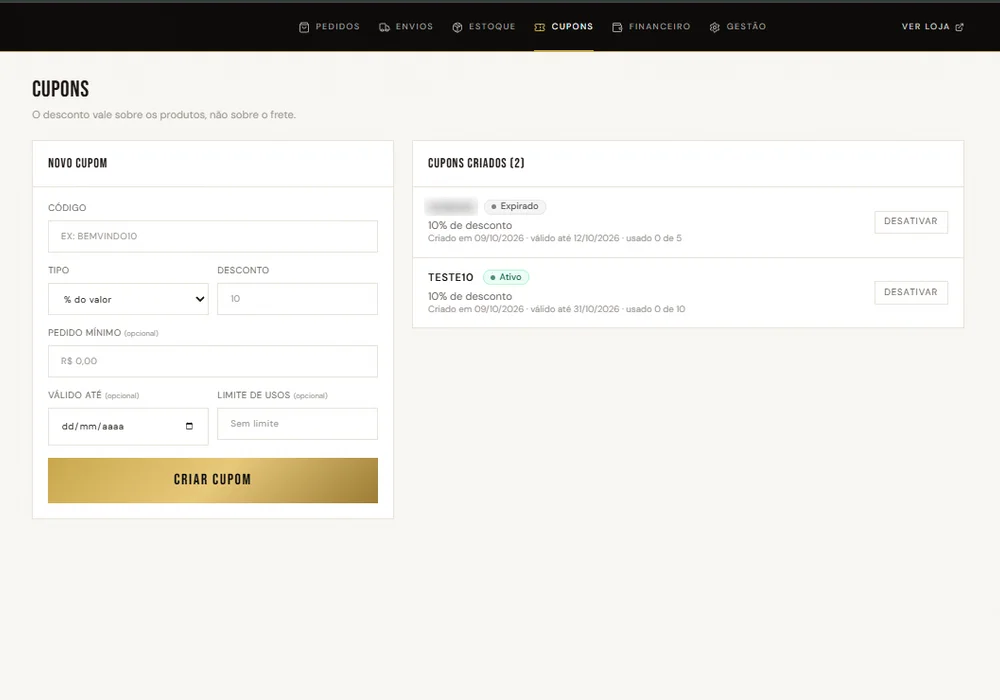Click the Gestão gear icon

coord(715,27)
